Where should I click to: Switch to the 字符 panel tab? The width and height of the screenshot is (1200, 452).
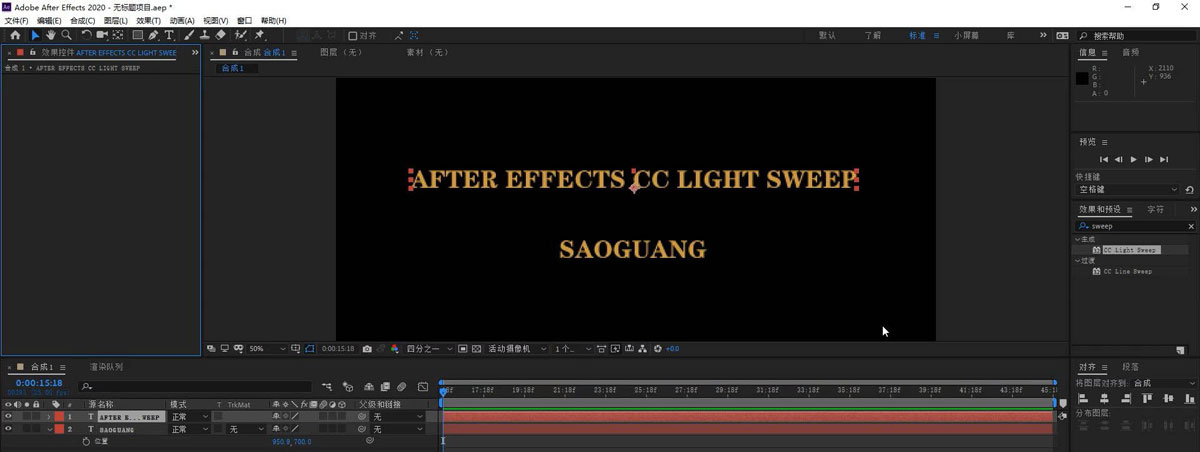click(1155, 210)
